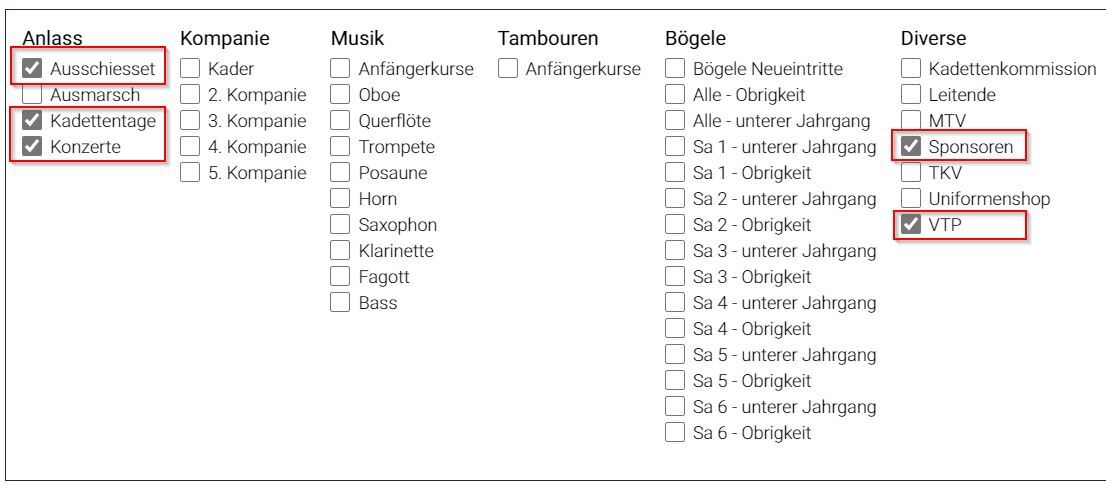Uncheck the Kadettentage option
This screenshot has height=491, width=1106.
tap(32, 121)
